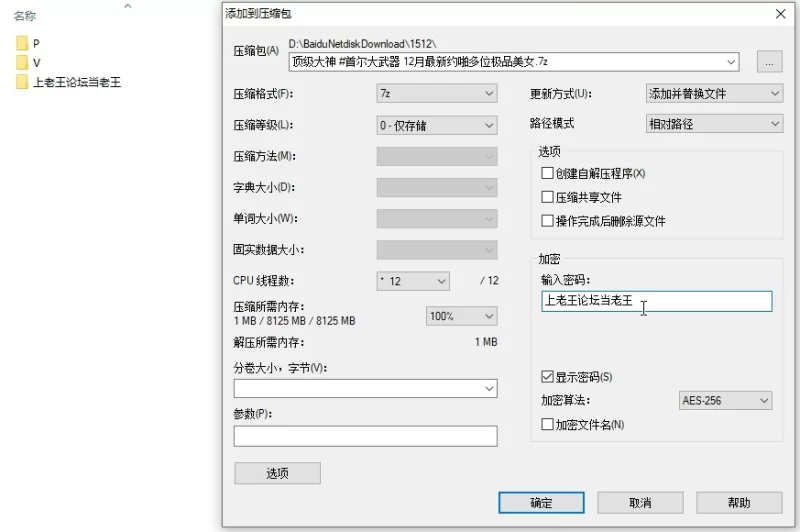Click the 上老王论坛当老王 folder name
Image resolution: width=800 pixels, height=532 pixels.
(x=77, y=82)
